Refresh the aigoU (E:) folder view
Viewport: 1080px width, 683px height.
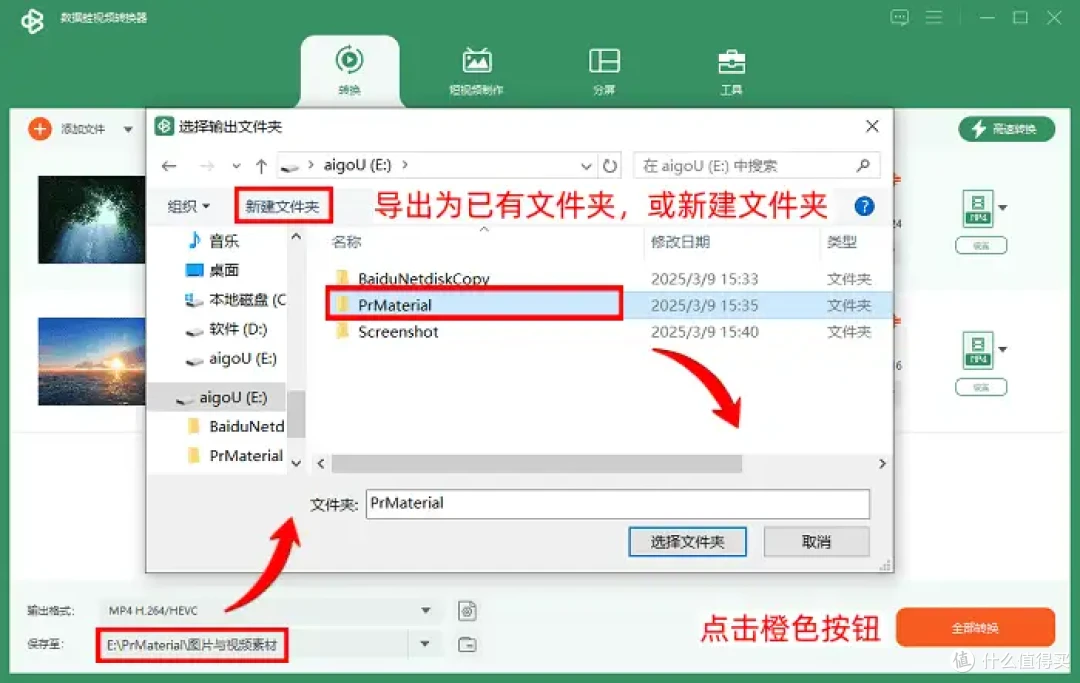tap(610, 166)
